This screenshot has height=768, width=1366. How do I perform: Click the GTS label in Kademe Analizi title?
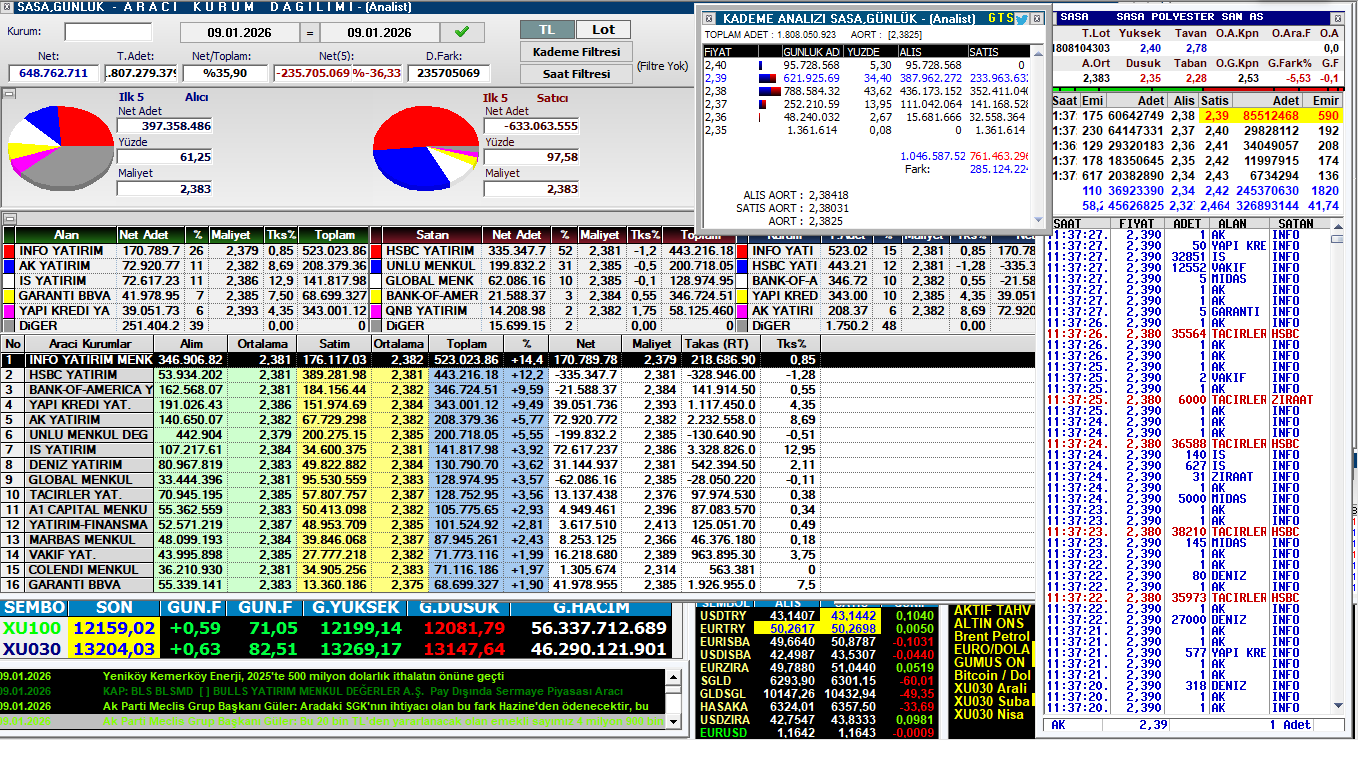coord(999,18)
